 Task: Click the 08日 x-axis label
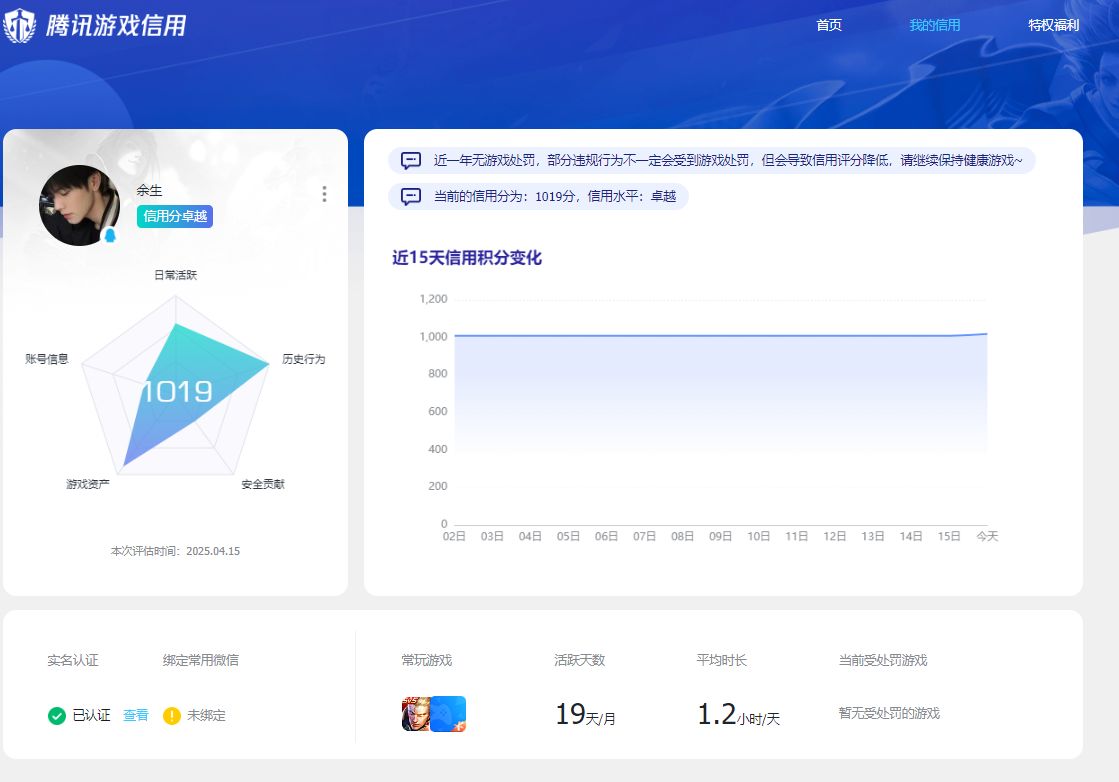pyautogui.click(x=682, y=536)
